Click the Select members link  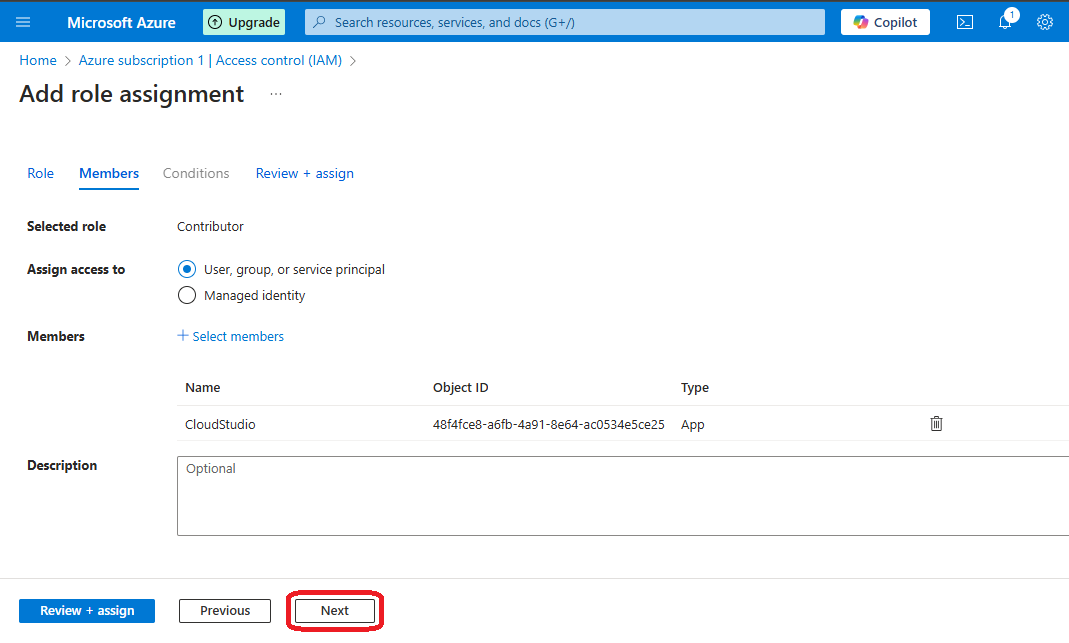231,336
